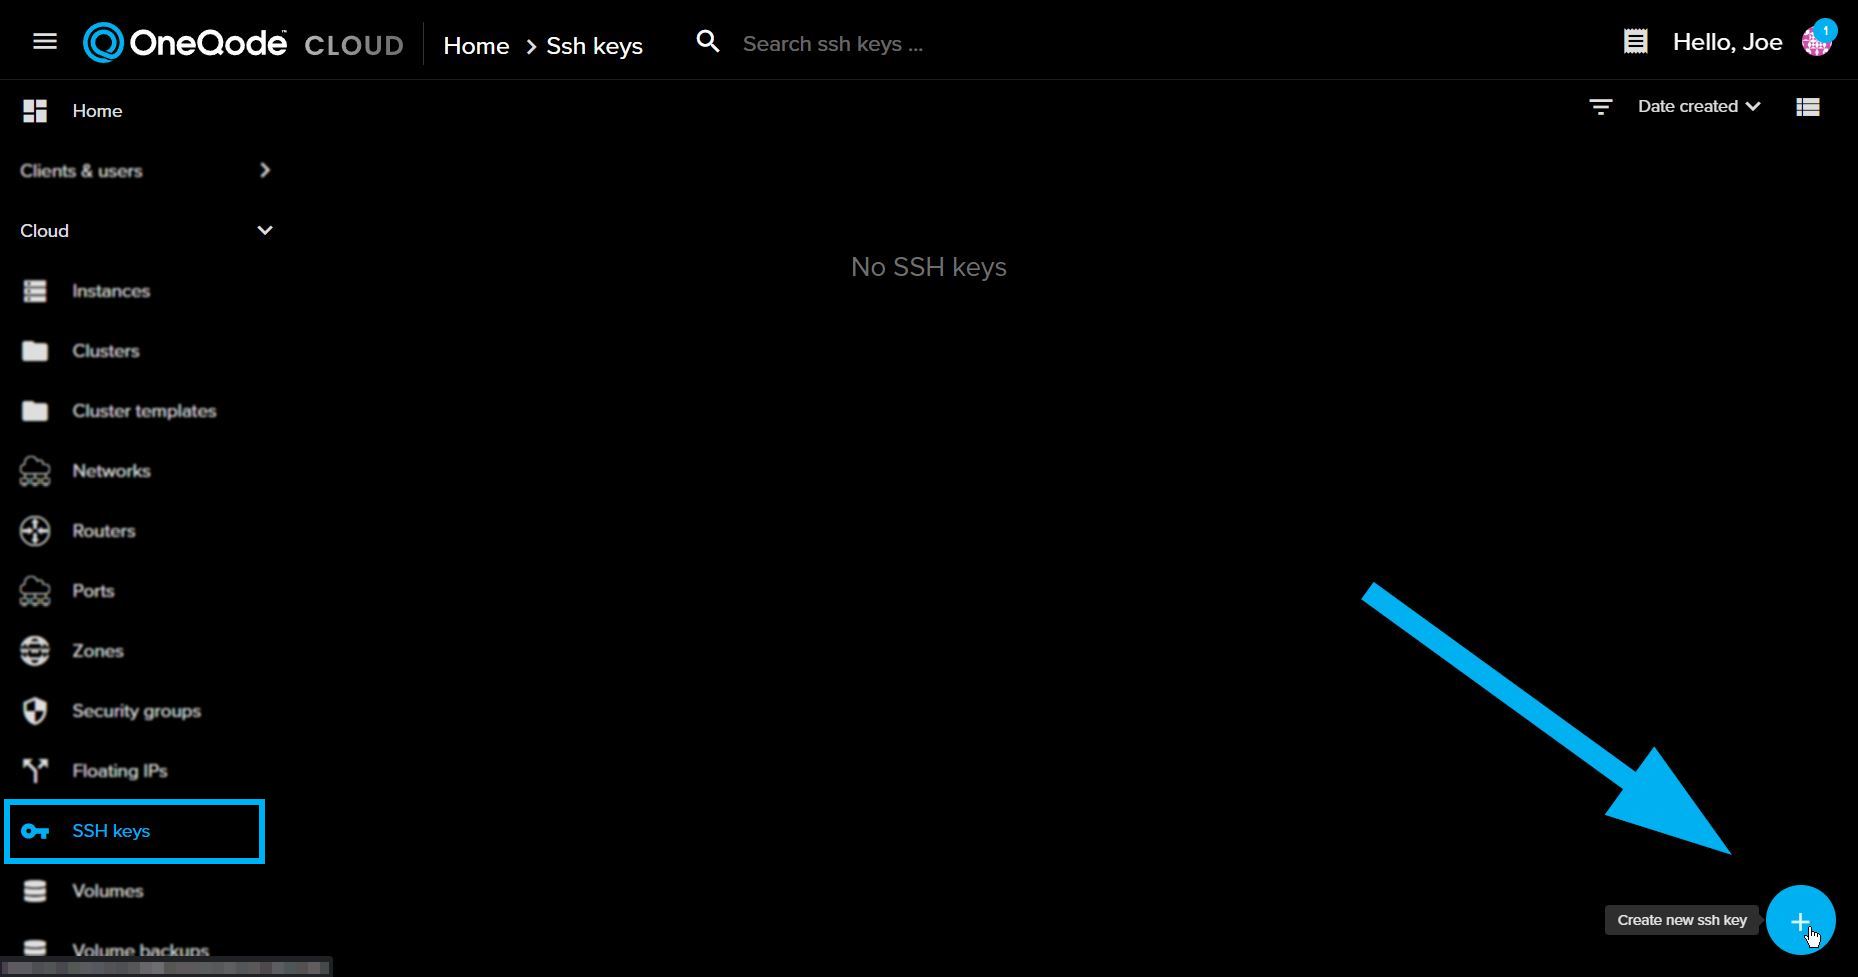The height and width of the screenshot is (977, 1858).
Task: Click the Floating IPs icon
Action: (x=34, y=771)
